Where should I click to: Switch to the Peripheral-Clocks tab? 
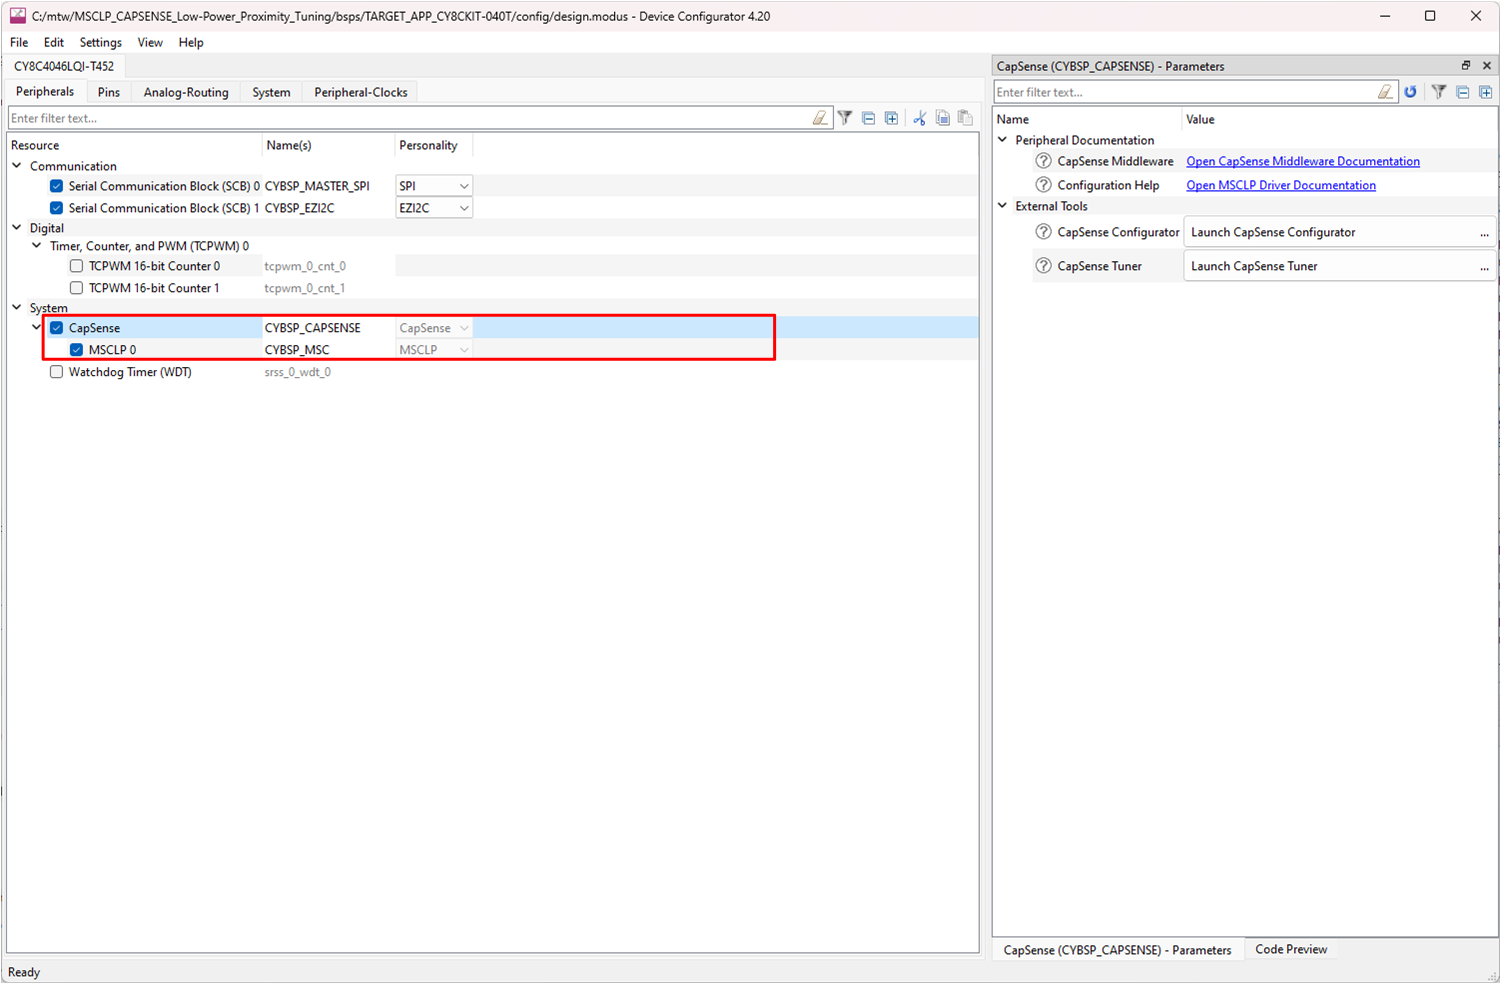(x=361, y=92)
